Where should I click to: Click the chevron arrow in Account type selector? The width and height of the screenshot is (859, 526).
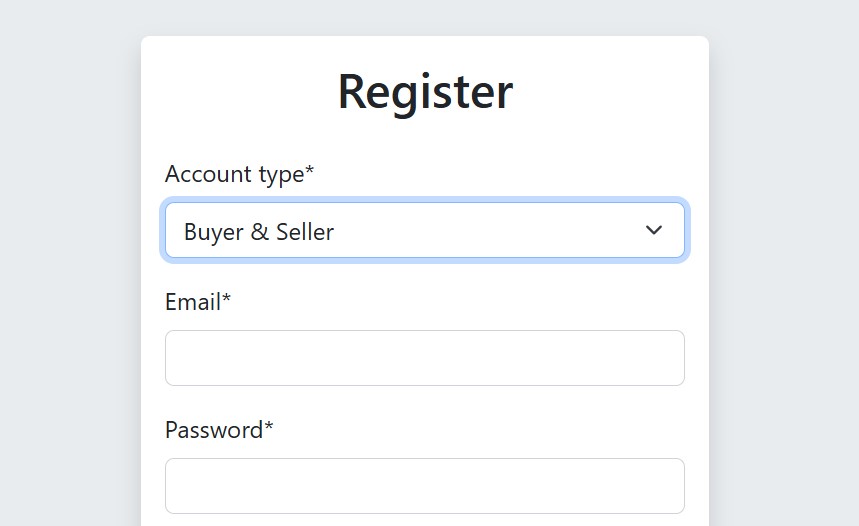[654, 230]
